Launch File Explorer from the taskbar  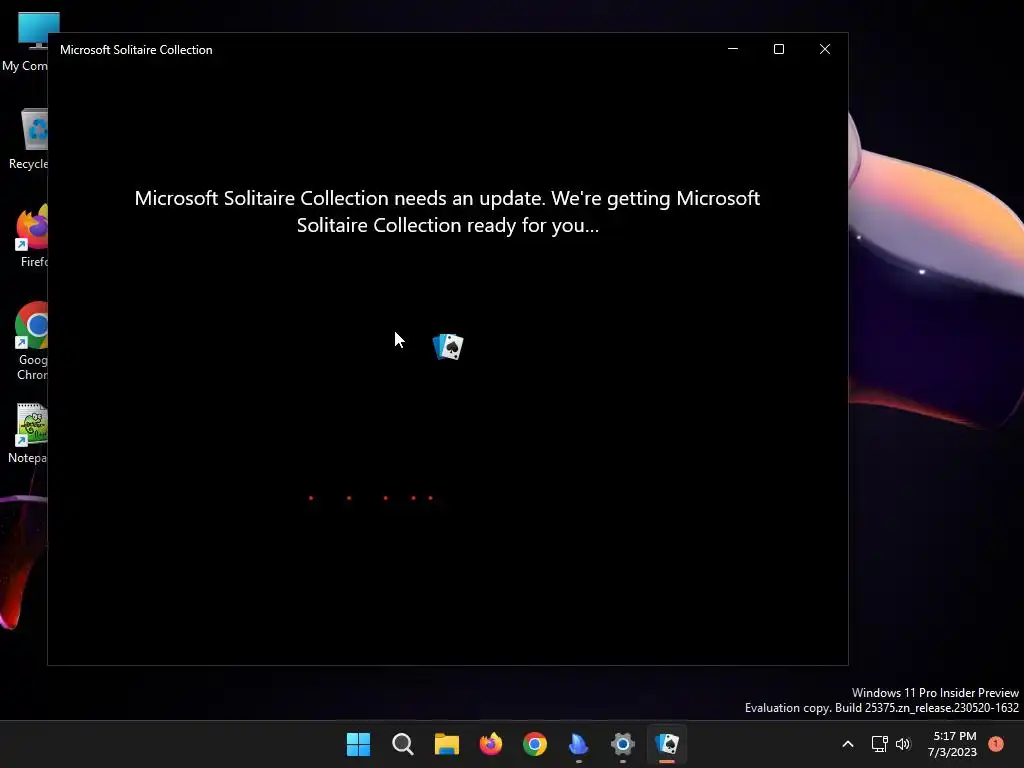coord(447,744)
